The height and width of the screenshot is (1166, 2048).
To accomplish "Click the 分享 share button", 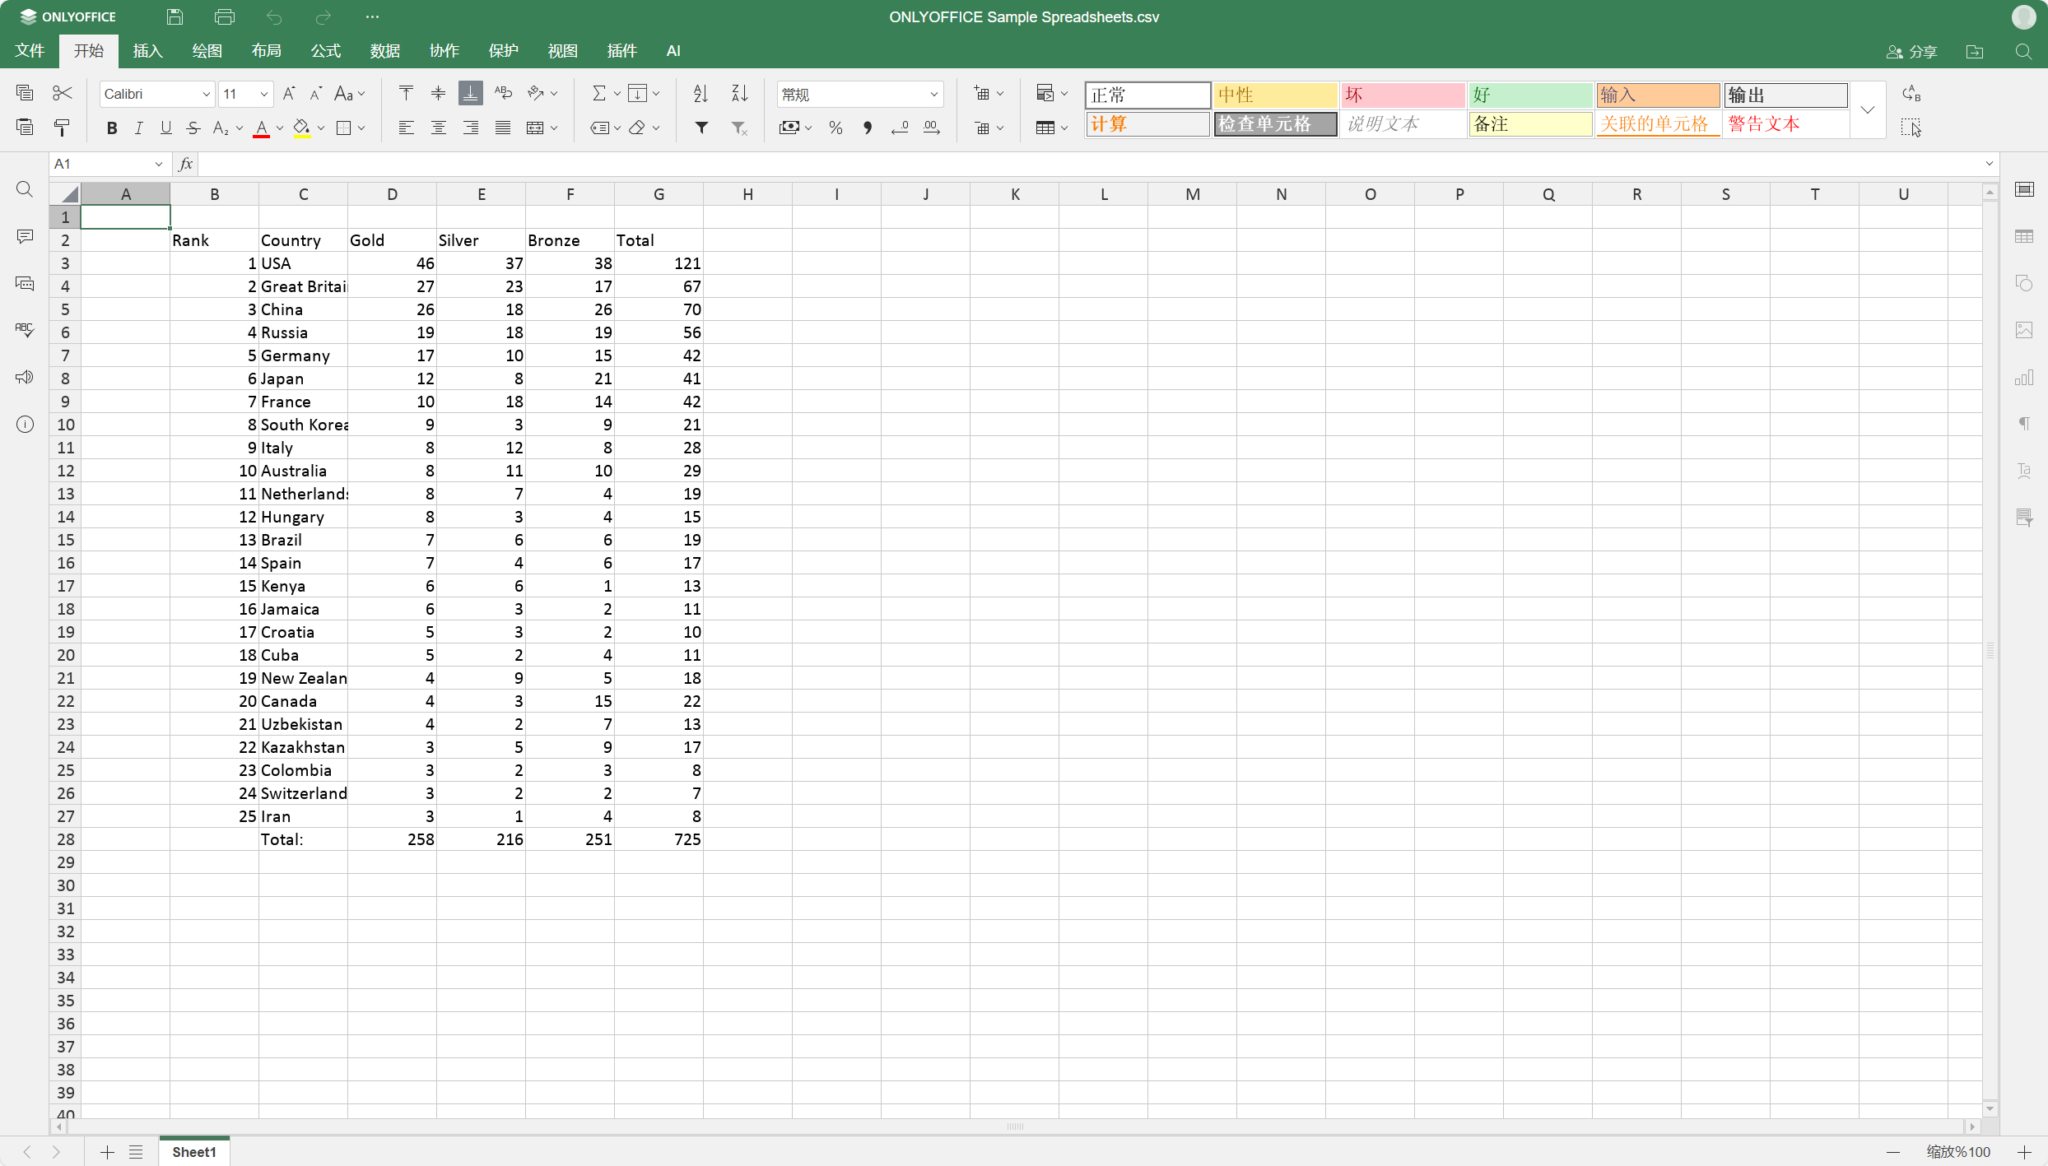I will tap(1911, 52).
